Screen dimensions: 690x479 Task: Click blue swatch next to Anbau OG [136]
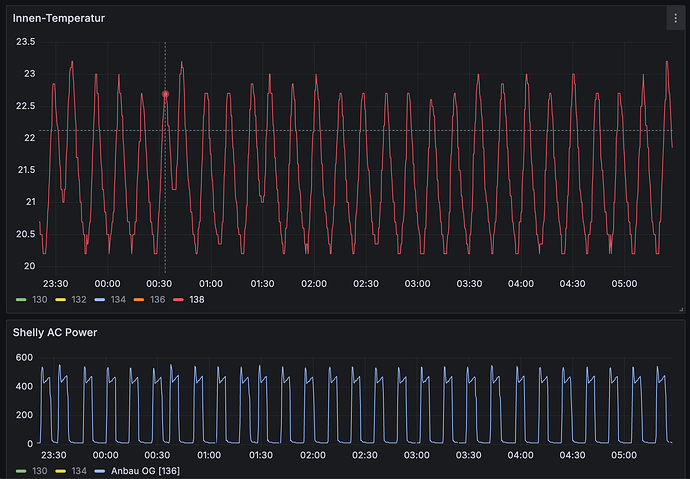coord(97,471)
